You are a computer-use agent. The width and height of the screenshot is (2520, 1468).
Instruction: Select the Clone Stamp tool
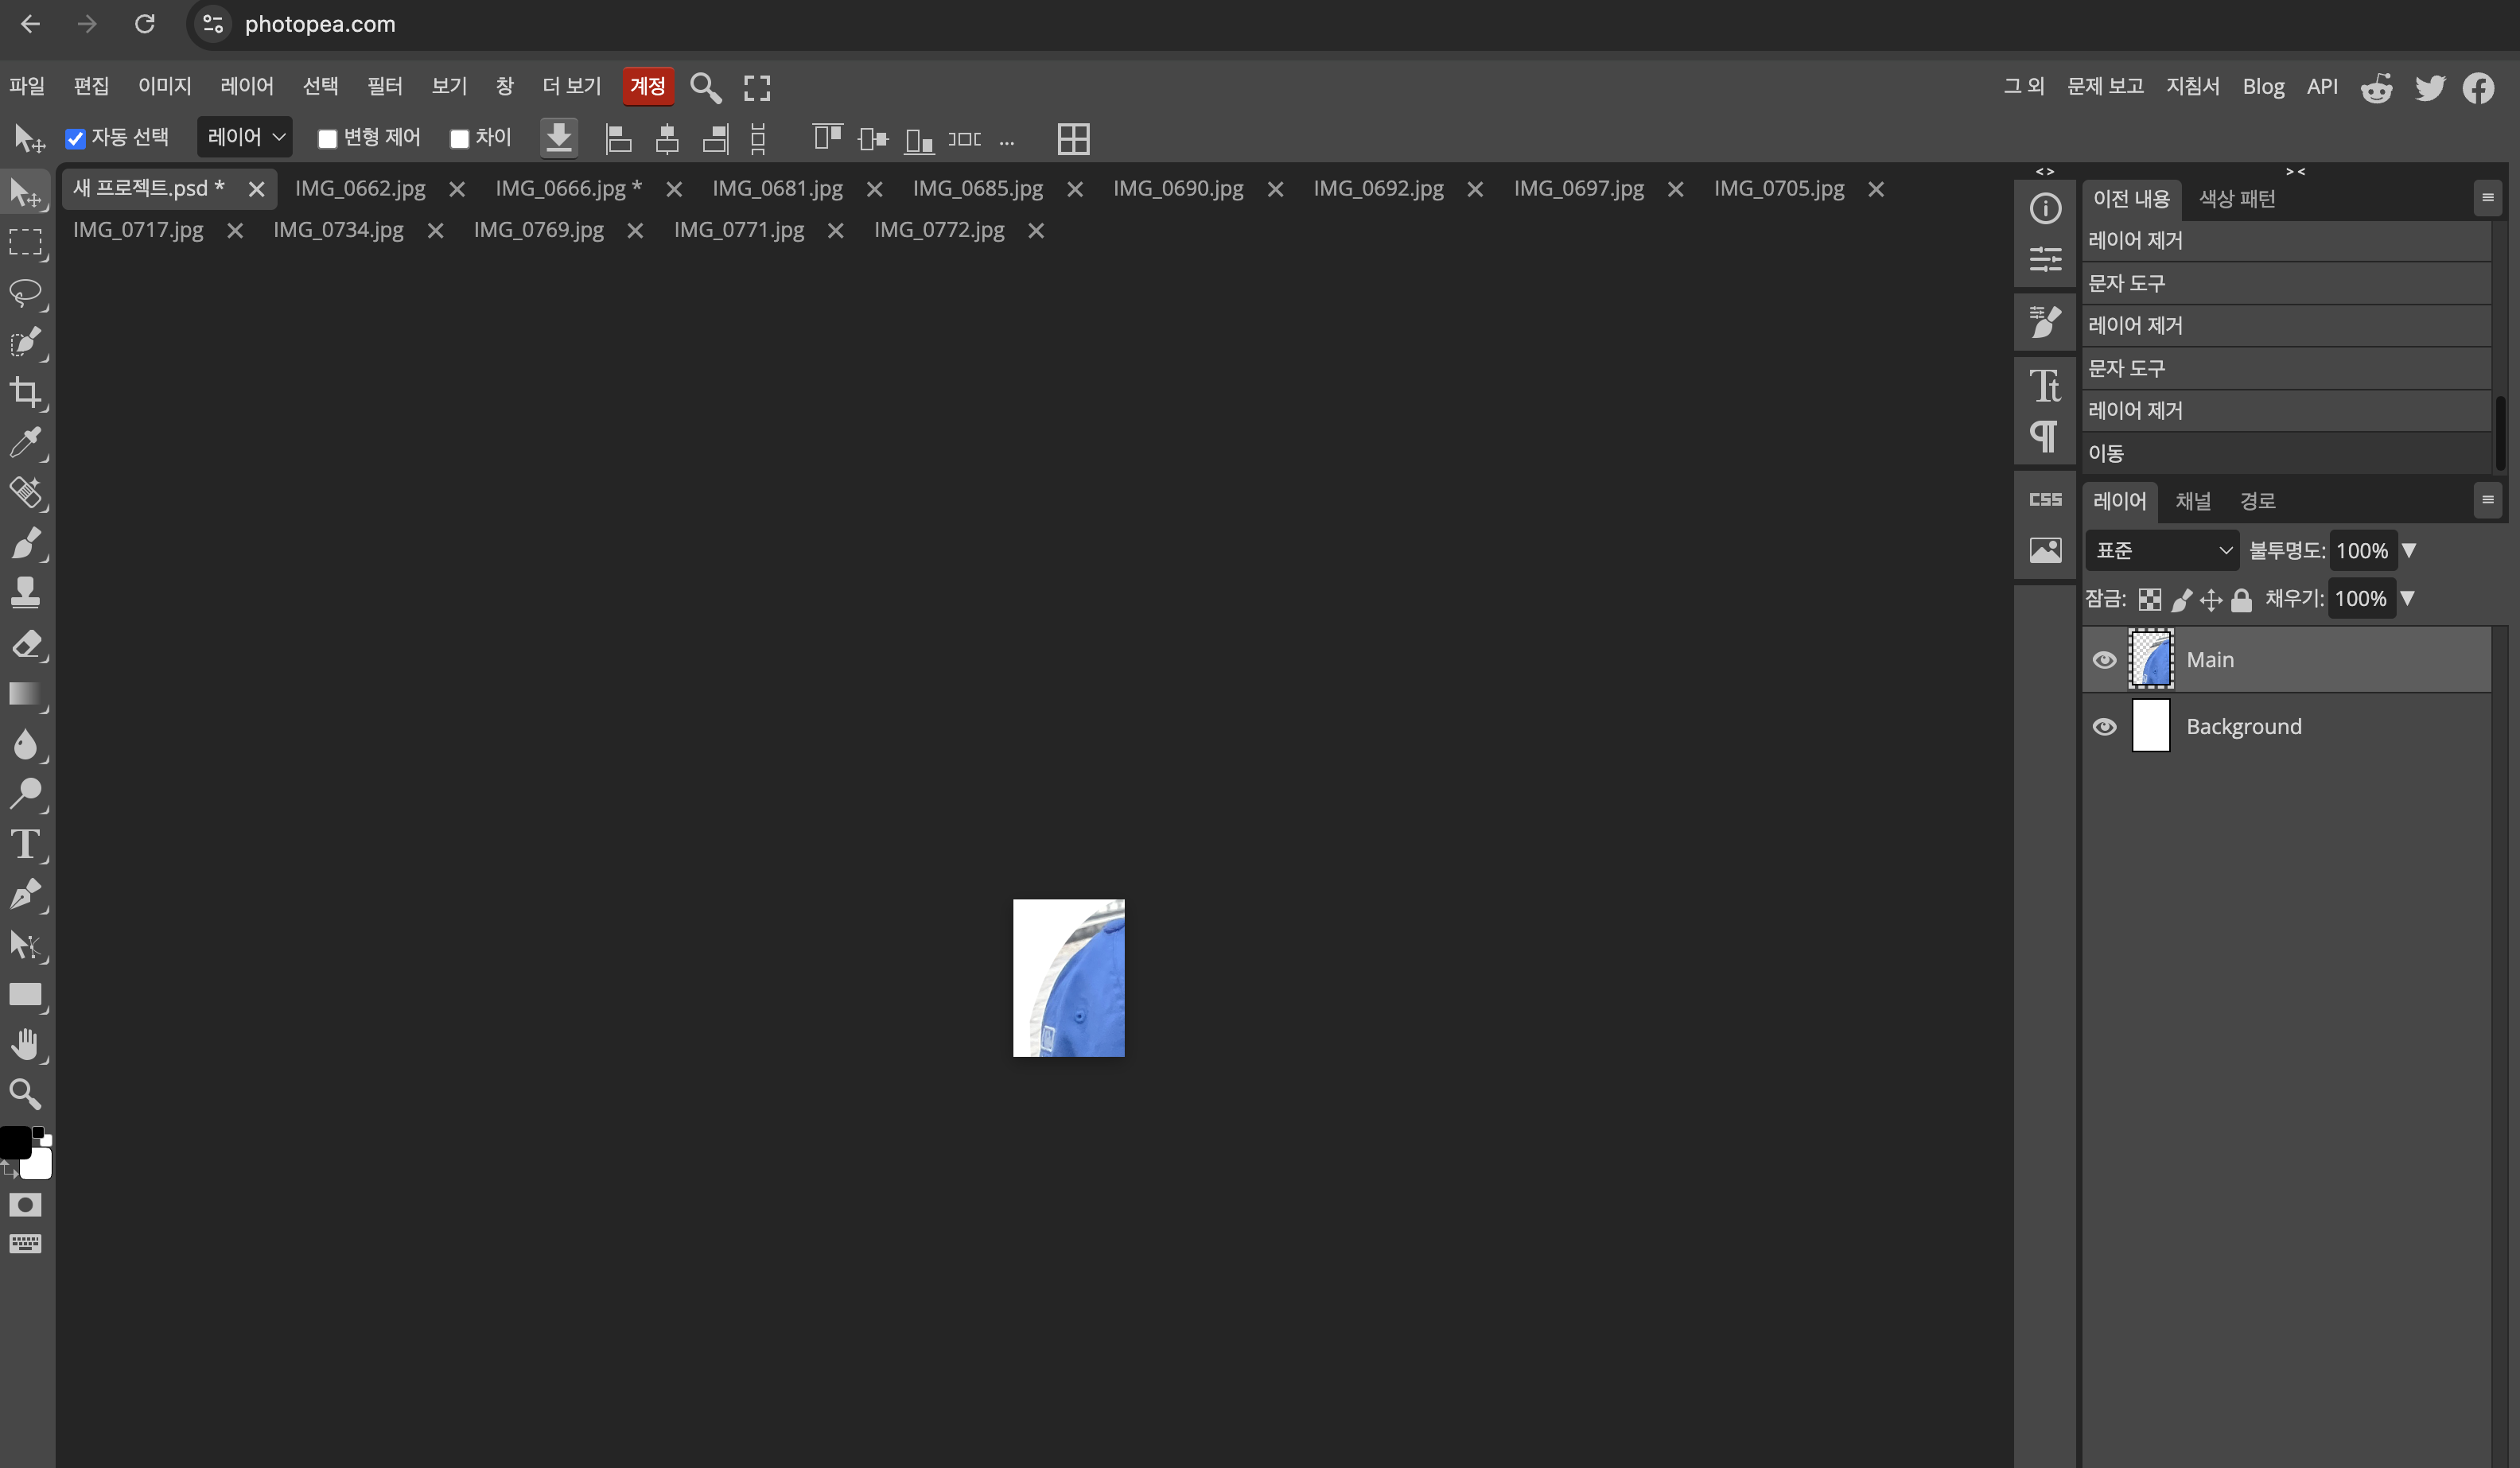coord(26,593)
